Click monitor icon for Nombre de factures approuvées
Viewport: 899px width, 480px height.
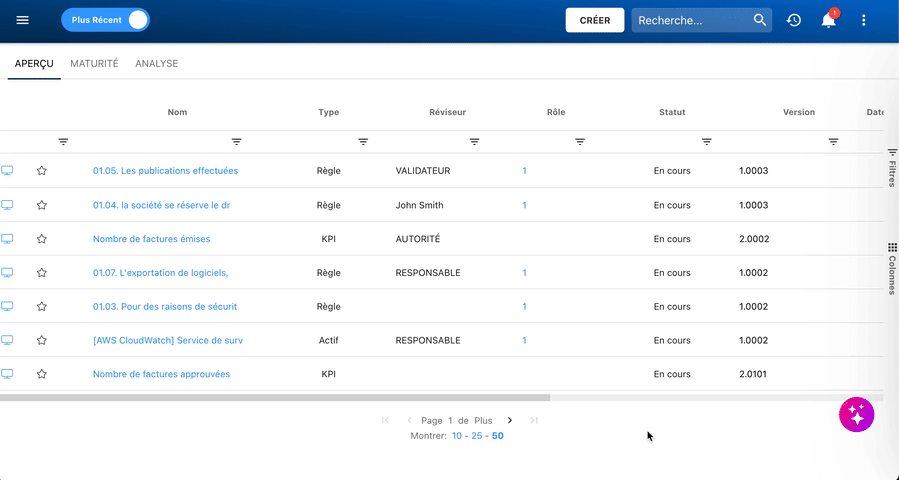click(x=7, y=374)
